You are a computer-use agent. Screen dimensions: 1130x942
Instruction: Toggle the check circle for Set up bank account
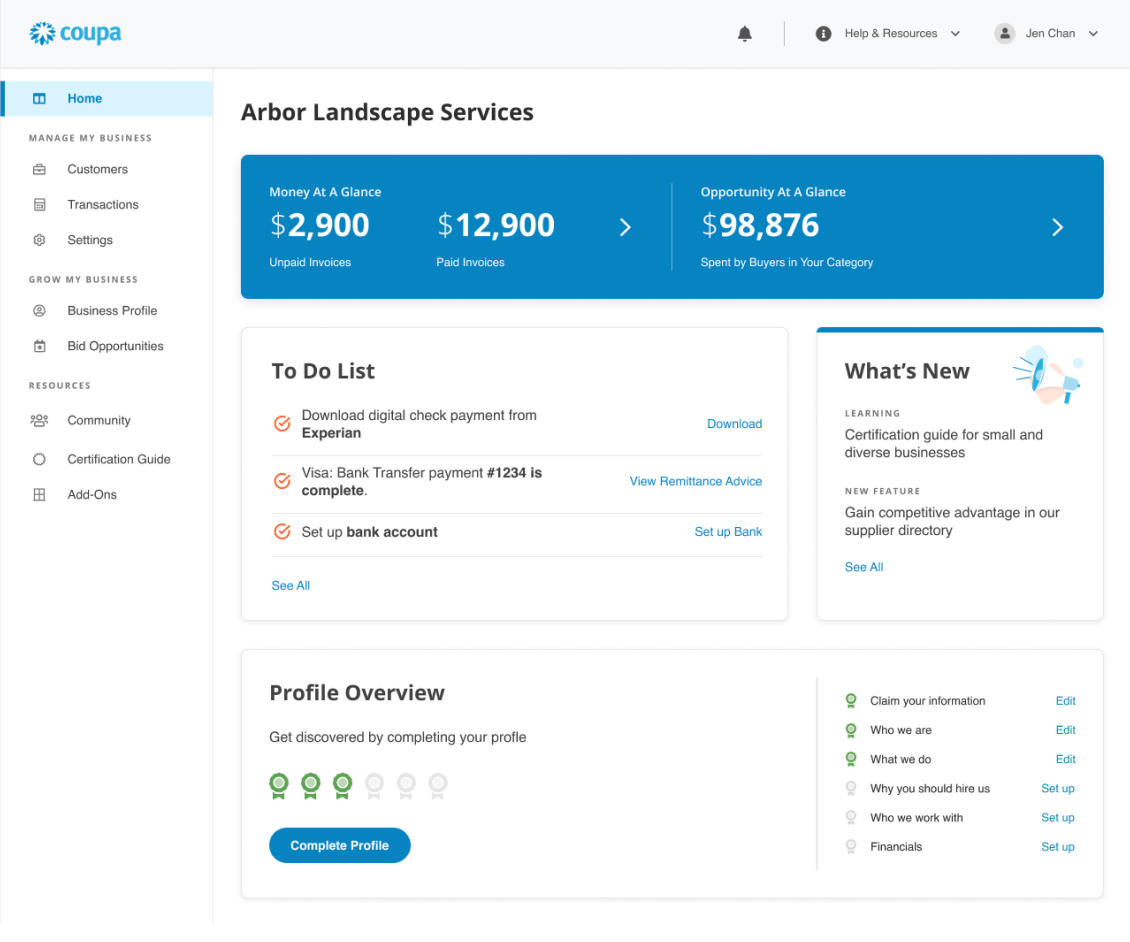coord(282,532)
